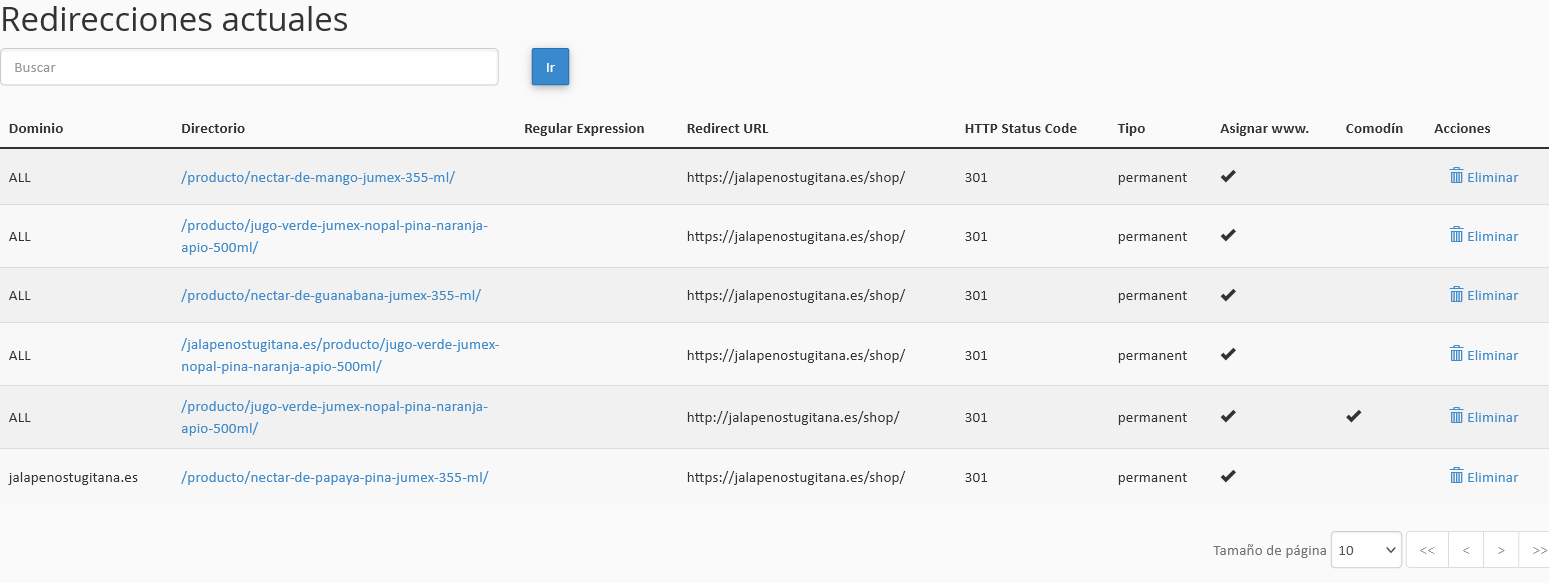
Task: Click trash icon in the Comodín-checked row
Action: point(1456,416)
